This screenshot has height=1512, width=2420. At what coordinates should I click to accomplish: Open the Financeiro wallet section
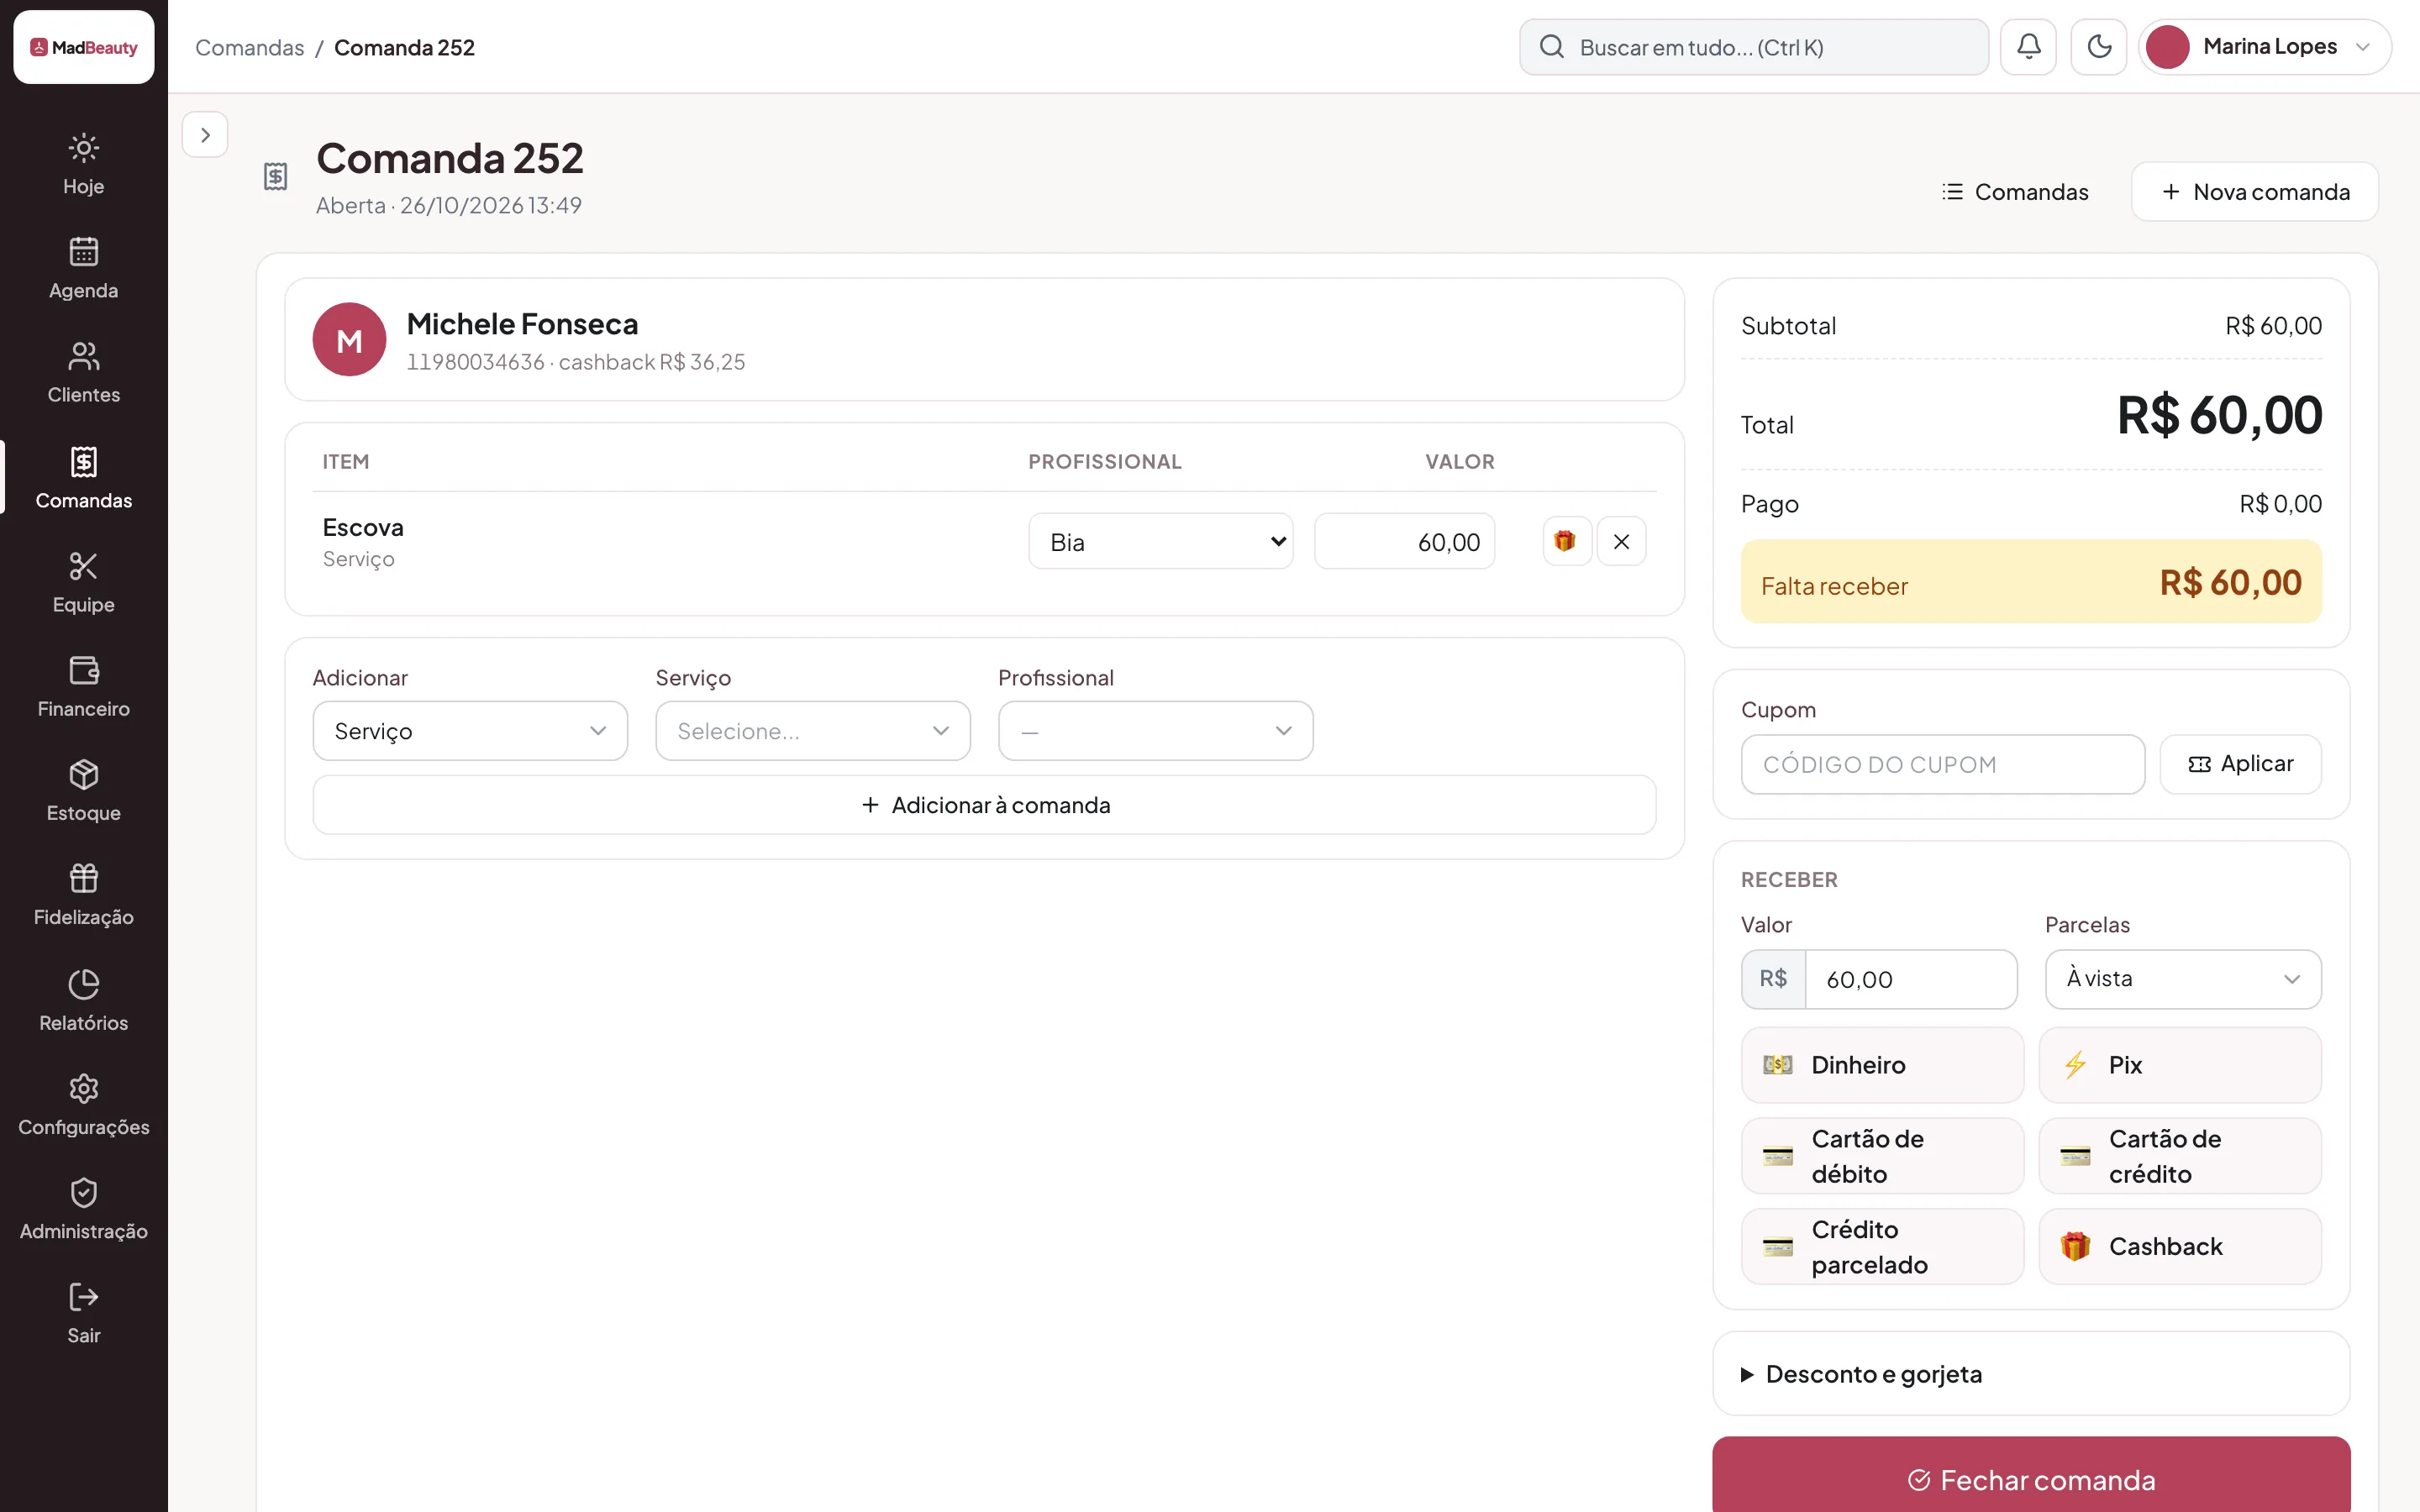pos(84,687)
